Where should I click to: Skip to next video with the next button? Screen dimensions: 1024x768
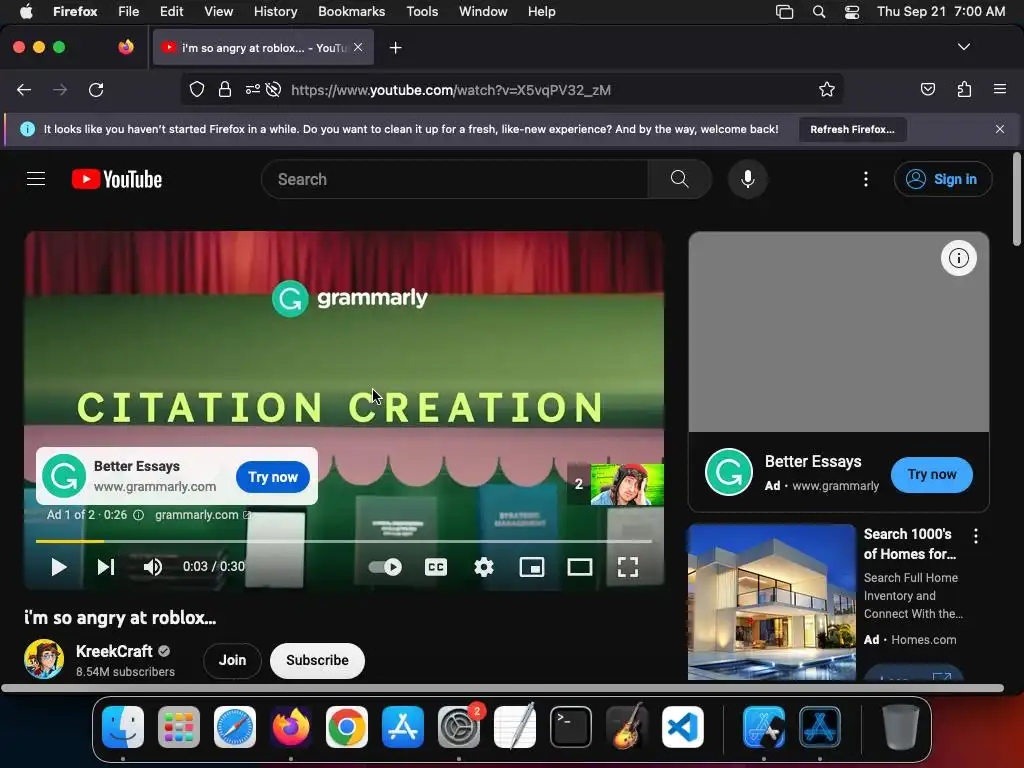(x=106, y=567)
